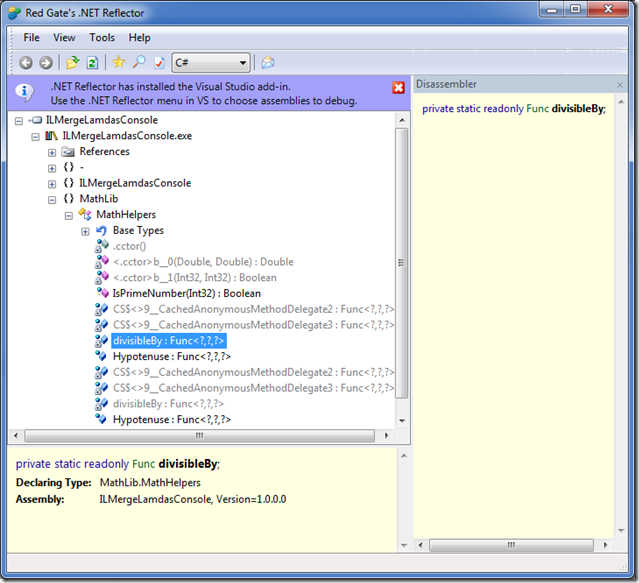Select the MathLib namespace
This screenshot has height=583, width=639.
[x=99, y=199]
